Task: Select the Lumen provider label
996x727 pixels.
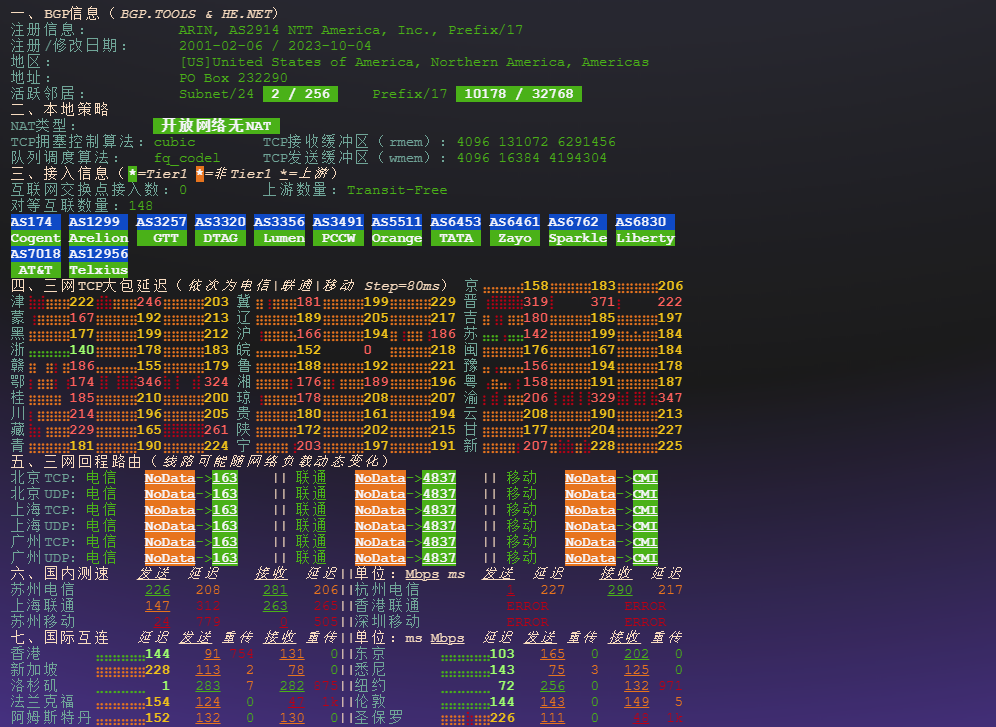Action: coord(279,238)
